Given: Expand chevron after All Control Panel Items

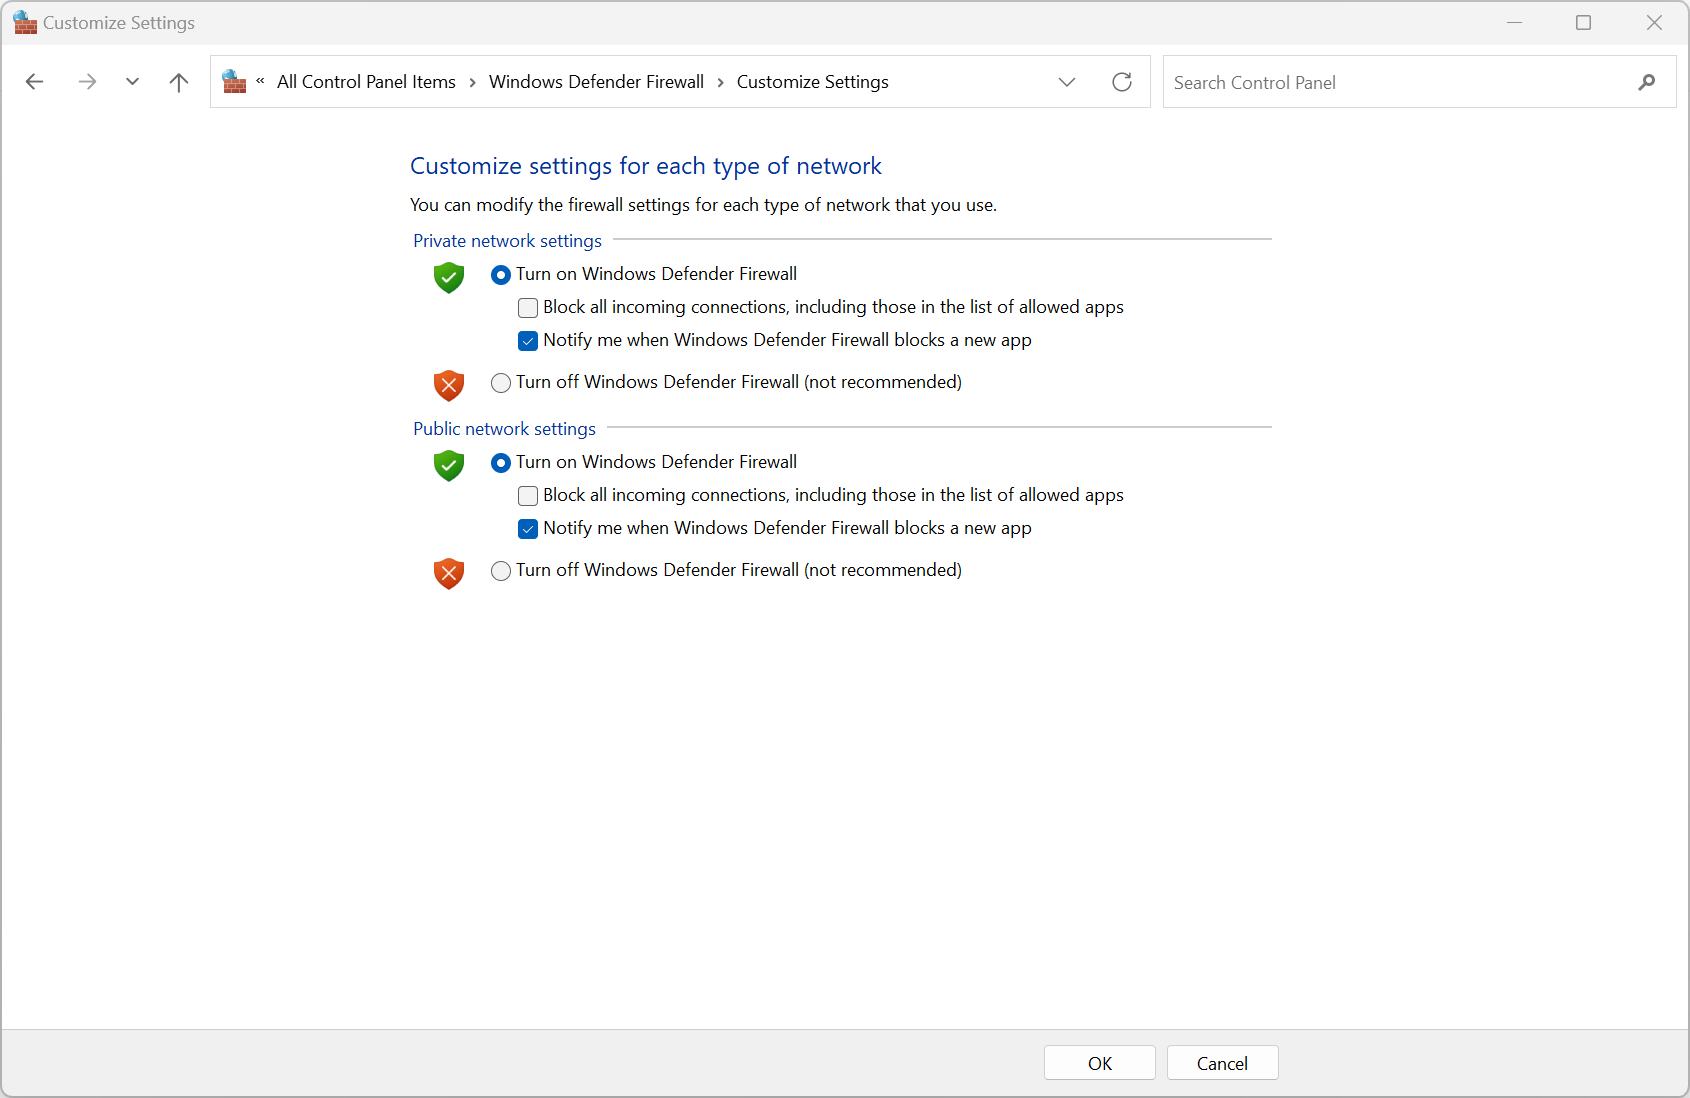Looking at the screenshot, I should pyautogui.click(x=473, y=82).
